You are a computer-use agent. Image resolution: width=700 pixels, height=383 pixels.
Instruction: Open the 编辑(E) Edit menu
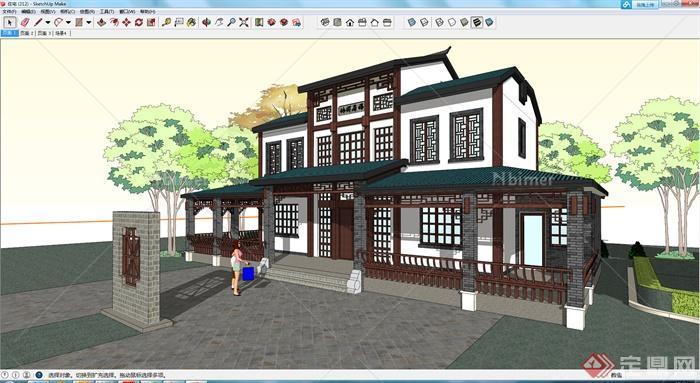28,12
